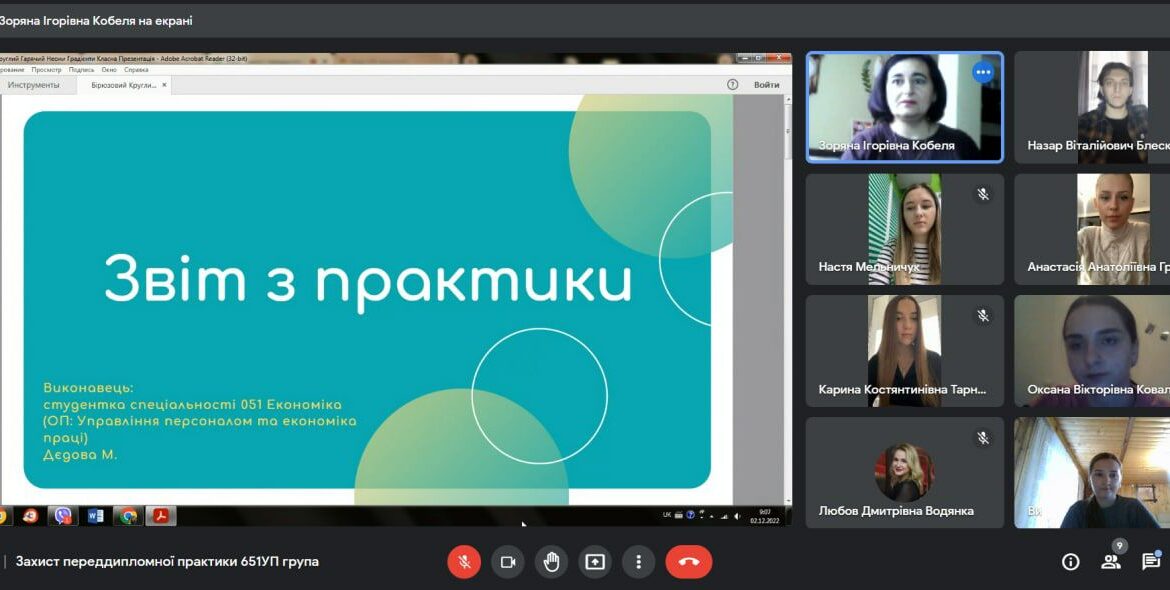Select Настя Мельничук's video tile

coord(905,229)
